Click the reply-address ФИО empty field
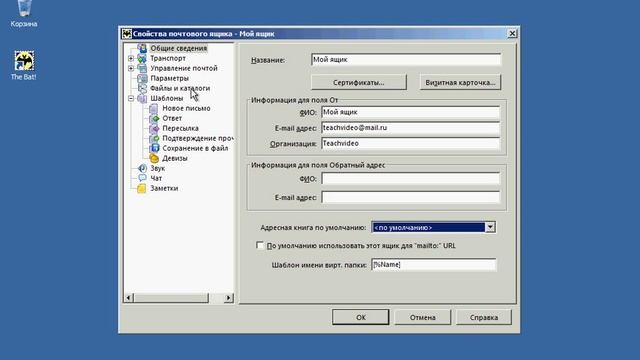Image resolution: width=640 pixels, height=360 pixels. (x=410, y=179)
